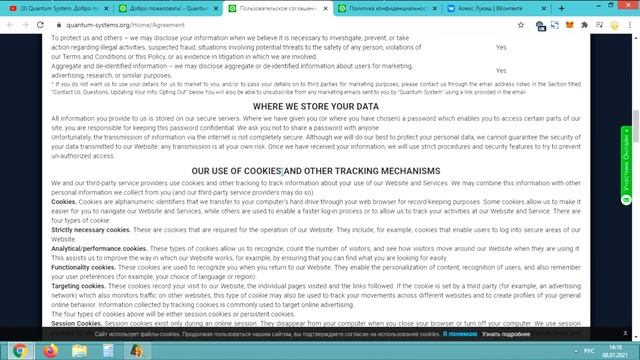The width and height of the screenshot is (640, 360).
Task: Open the green online participants side widget
Action: (x=626, y=165)
